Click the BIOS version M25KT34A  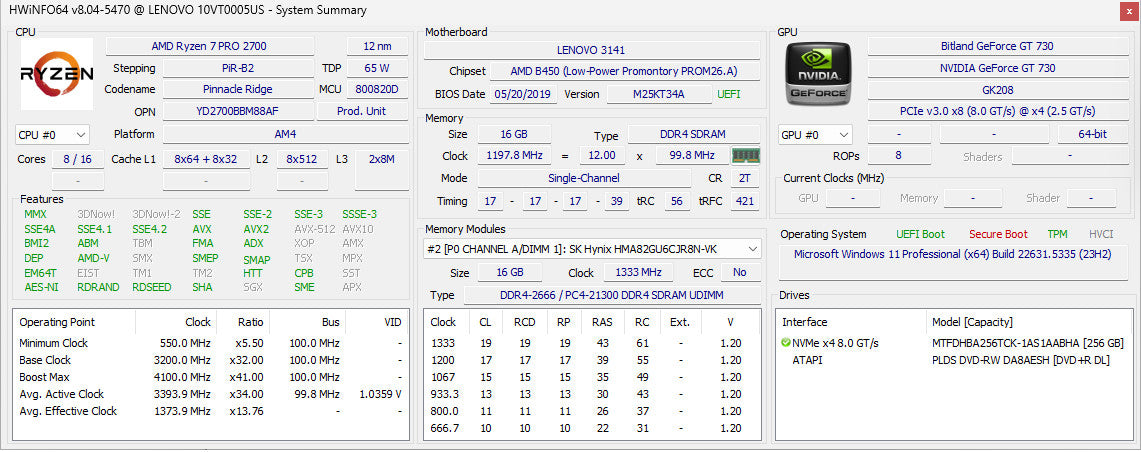pos(660,94)
